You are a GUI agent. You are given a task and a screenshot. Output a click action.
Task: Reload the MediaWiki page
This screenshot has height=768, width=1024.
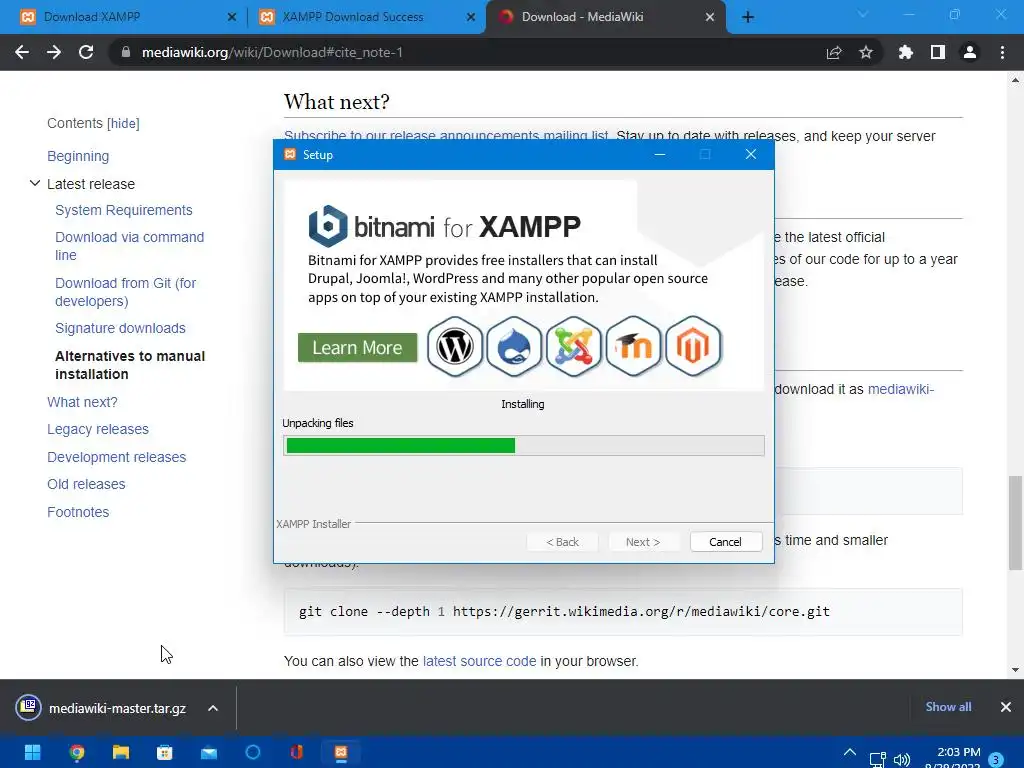coord(86,52)
